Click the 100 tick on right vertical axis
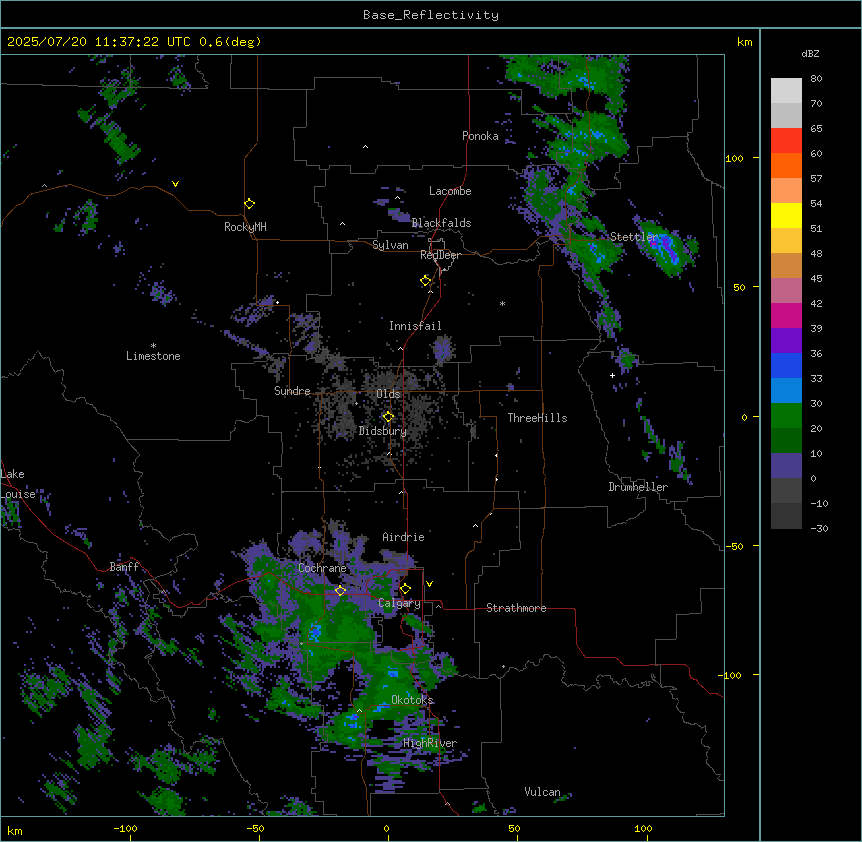862x842 pixels. point(734,158)
